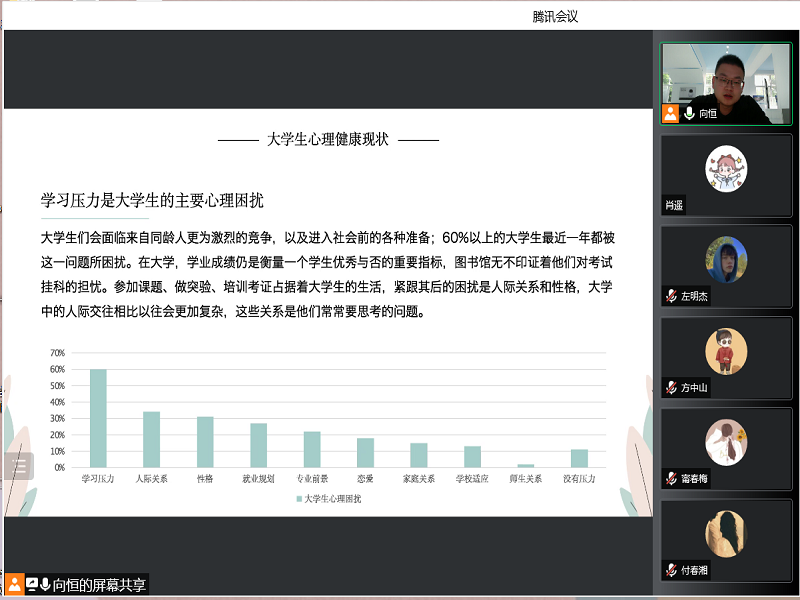Viewport: 800px width, 600px height.
Task: Click the muted microphone icon beside 方中山
Action: [671, 388]
